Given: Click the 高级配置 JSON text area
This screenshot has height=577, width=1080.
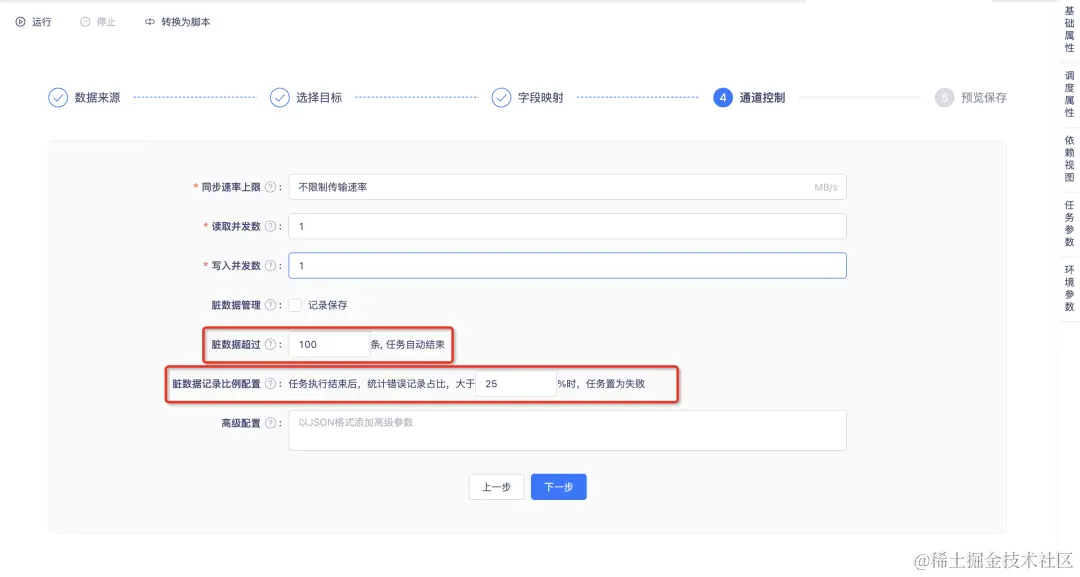Looking at the screenshot, I should pyautogui.click(x=568, y=430).
